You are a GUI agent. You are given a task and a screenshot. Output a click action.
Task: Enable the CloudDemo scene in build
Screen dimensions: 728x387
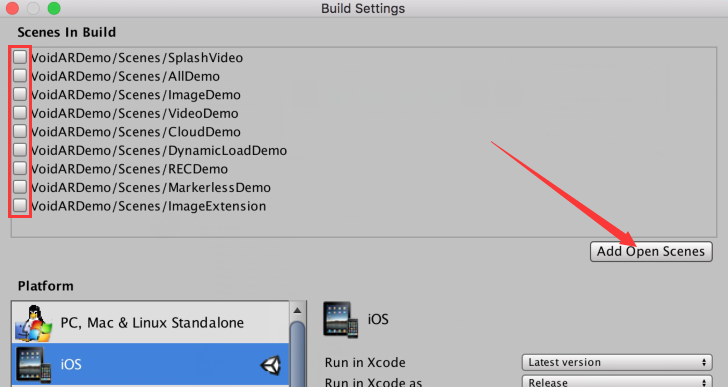20,131
